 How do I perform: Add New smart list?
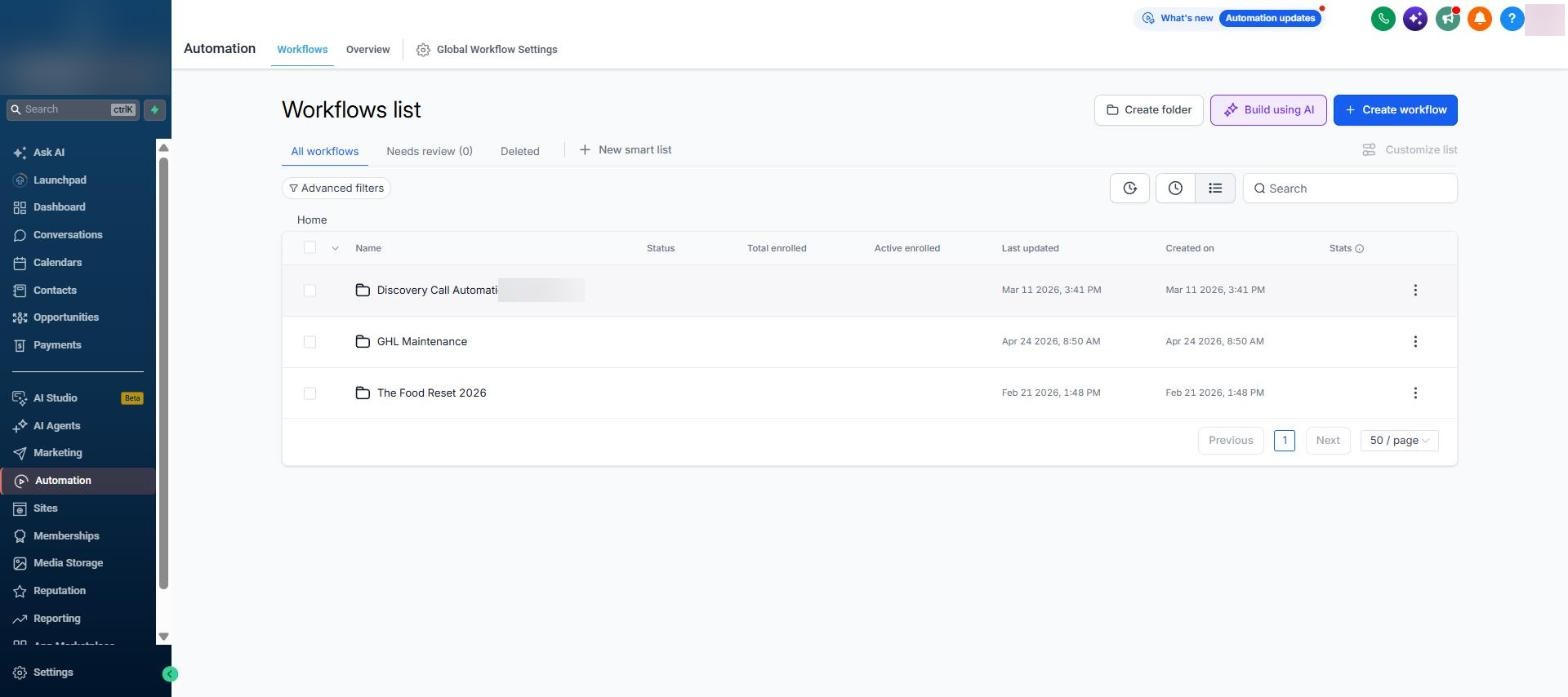[625, 150]
